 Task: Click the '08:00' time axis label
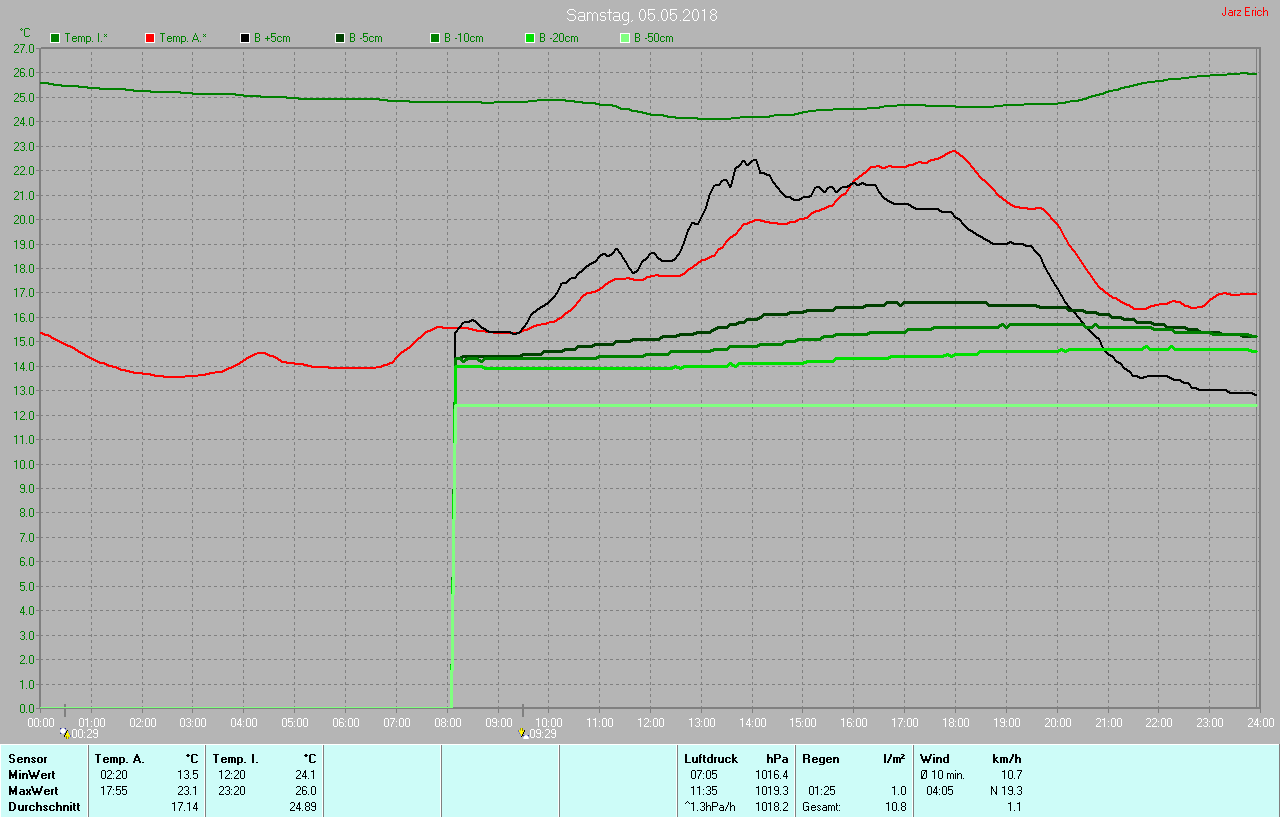pyautogui.click(x=447, y=722)
